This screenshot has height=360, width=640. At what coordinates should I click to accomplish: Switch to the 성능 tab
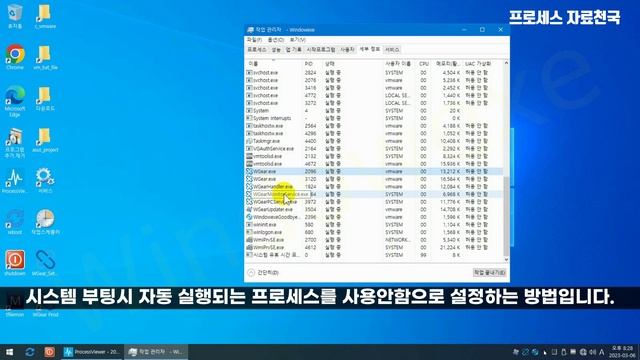(276, 50)
